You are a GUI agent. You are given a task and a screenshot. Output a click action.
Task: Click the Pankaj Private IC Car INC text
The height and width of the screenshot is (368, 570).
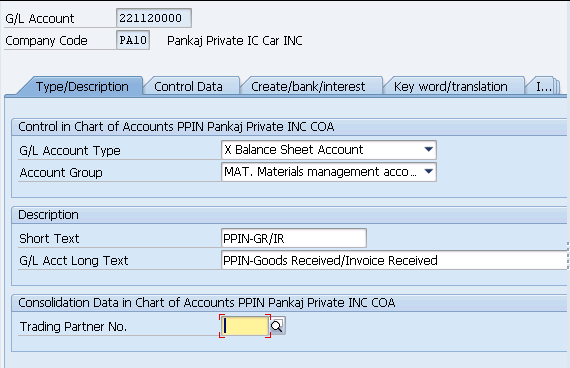[x=235, y=40]
